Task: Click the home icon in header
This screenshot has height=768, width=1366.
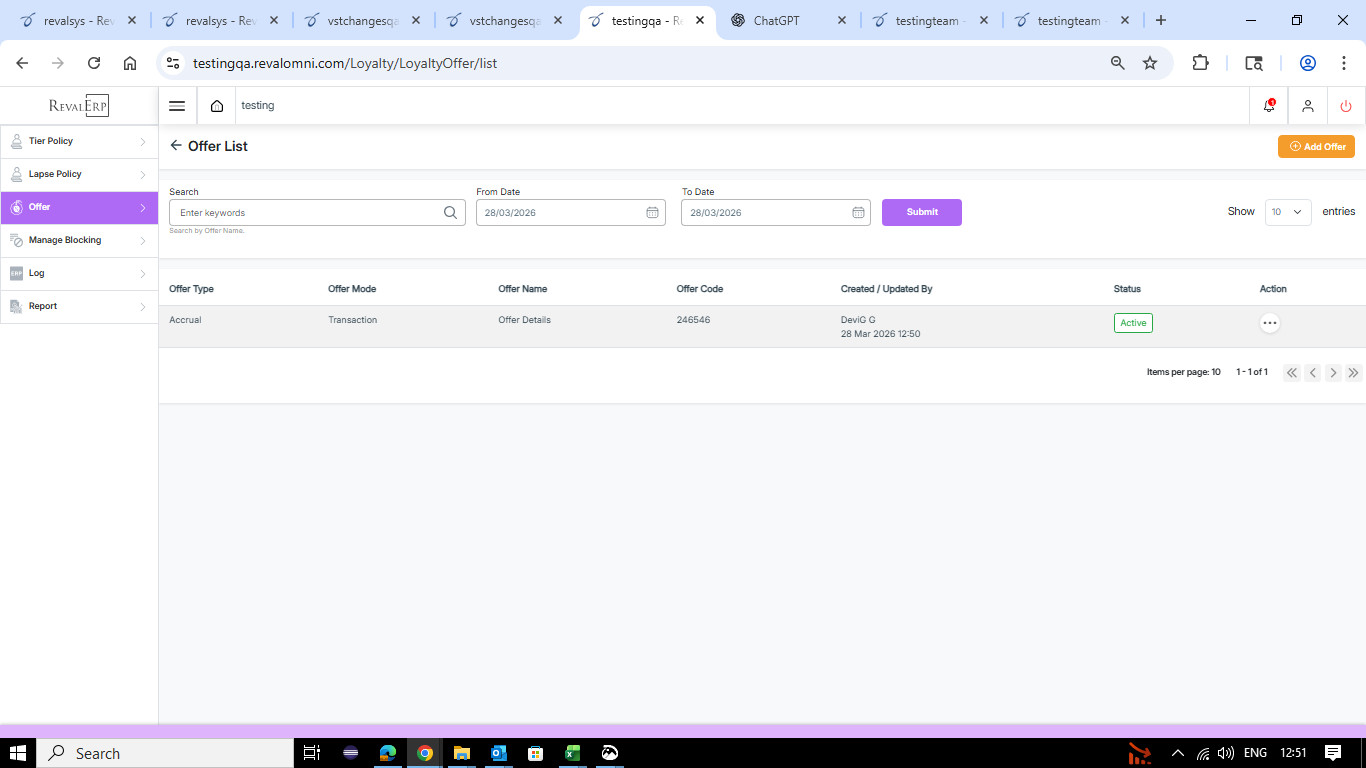Action: [x=217, y=106]
